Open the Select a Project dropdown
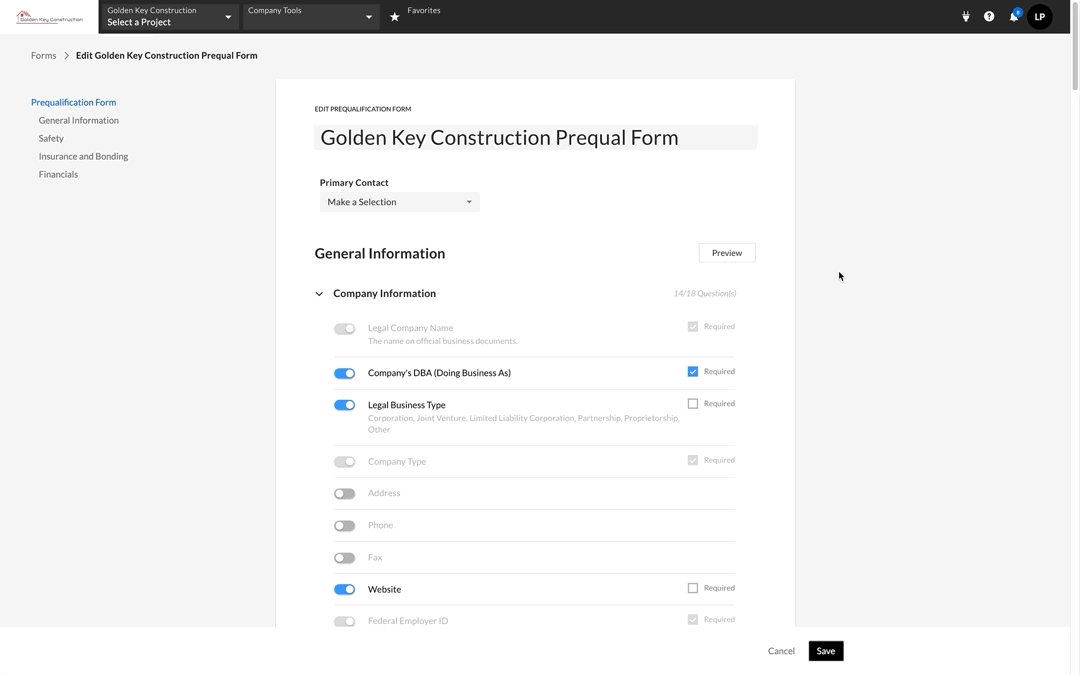This screenshot has height=675, width=1080. pyautogui.click(x=170, y=17)
